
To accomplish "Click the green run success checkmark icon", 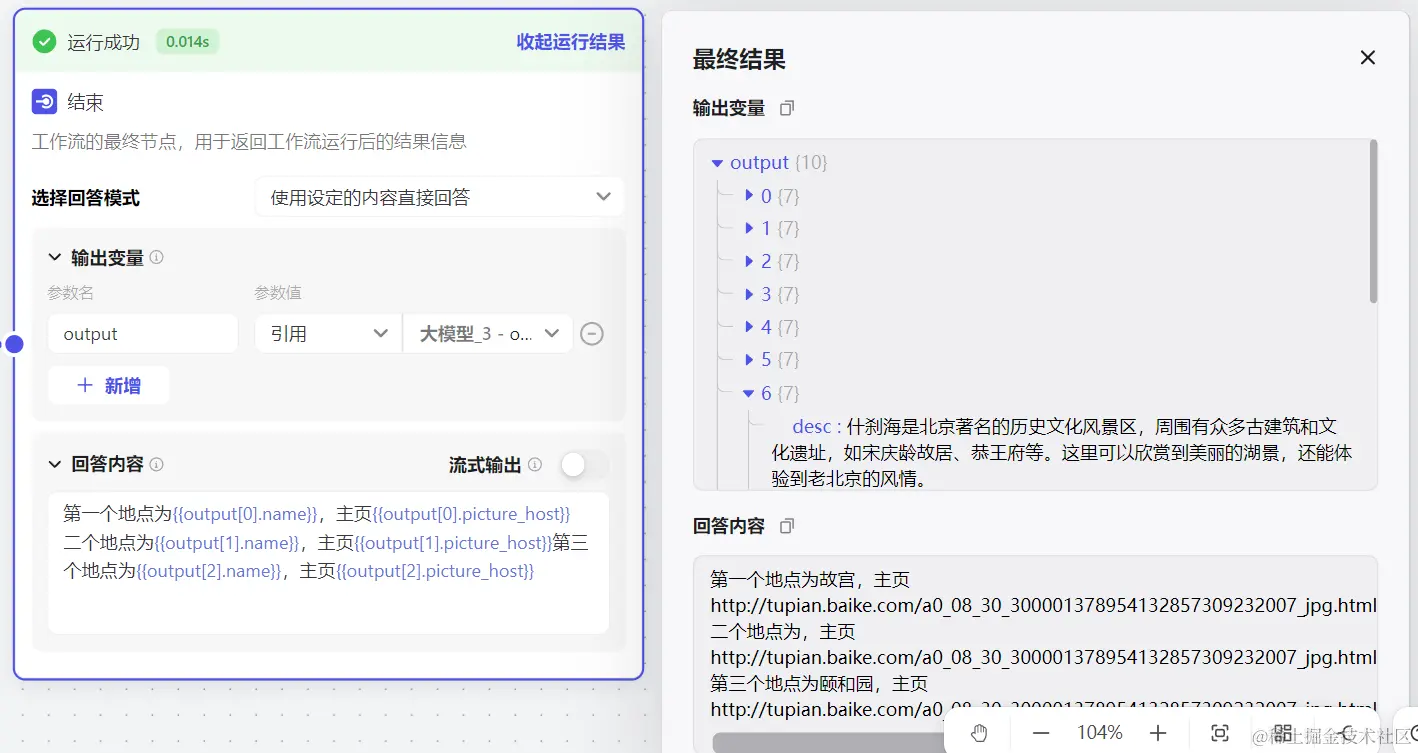I will click(44, 41).
